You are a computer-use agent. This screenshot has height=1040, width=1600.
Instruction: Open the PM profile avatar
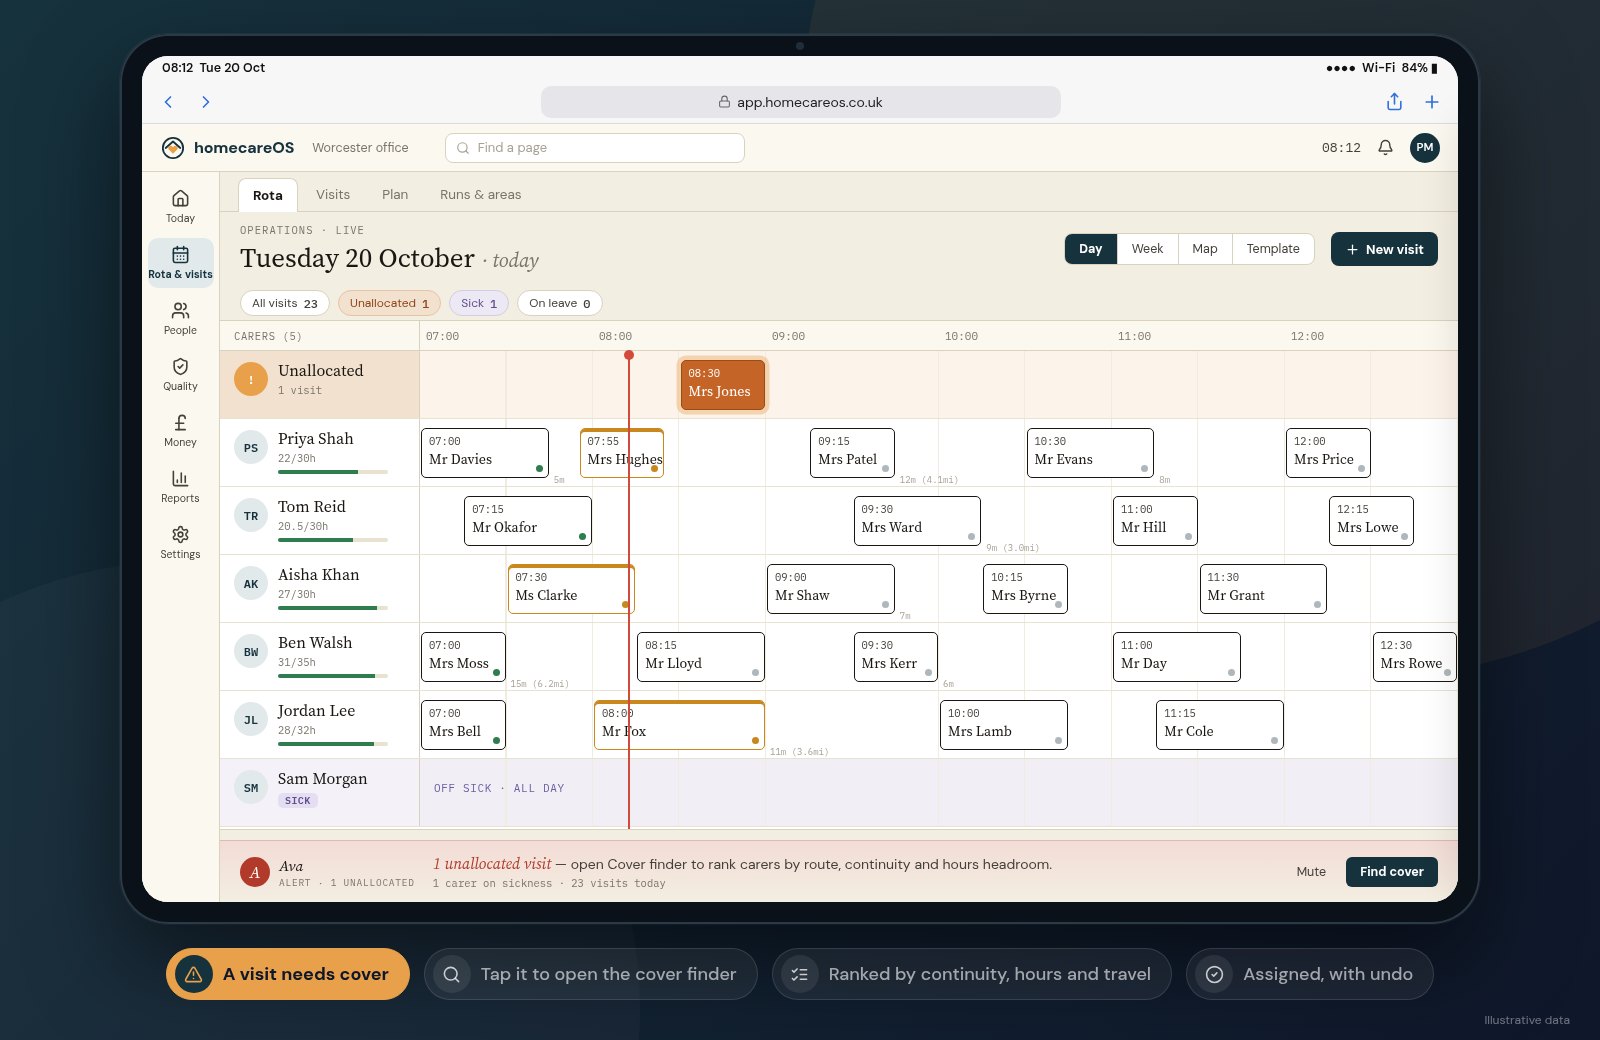pyautogui.click(x=1425, y=147)
